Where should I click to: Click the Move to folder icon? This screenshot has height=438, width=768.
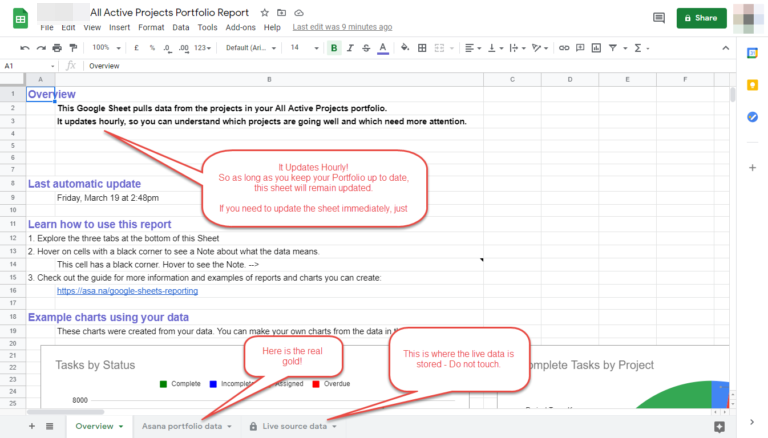coord(282,13)
